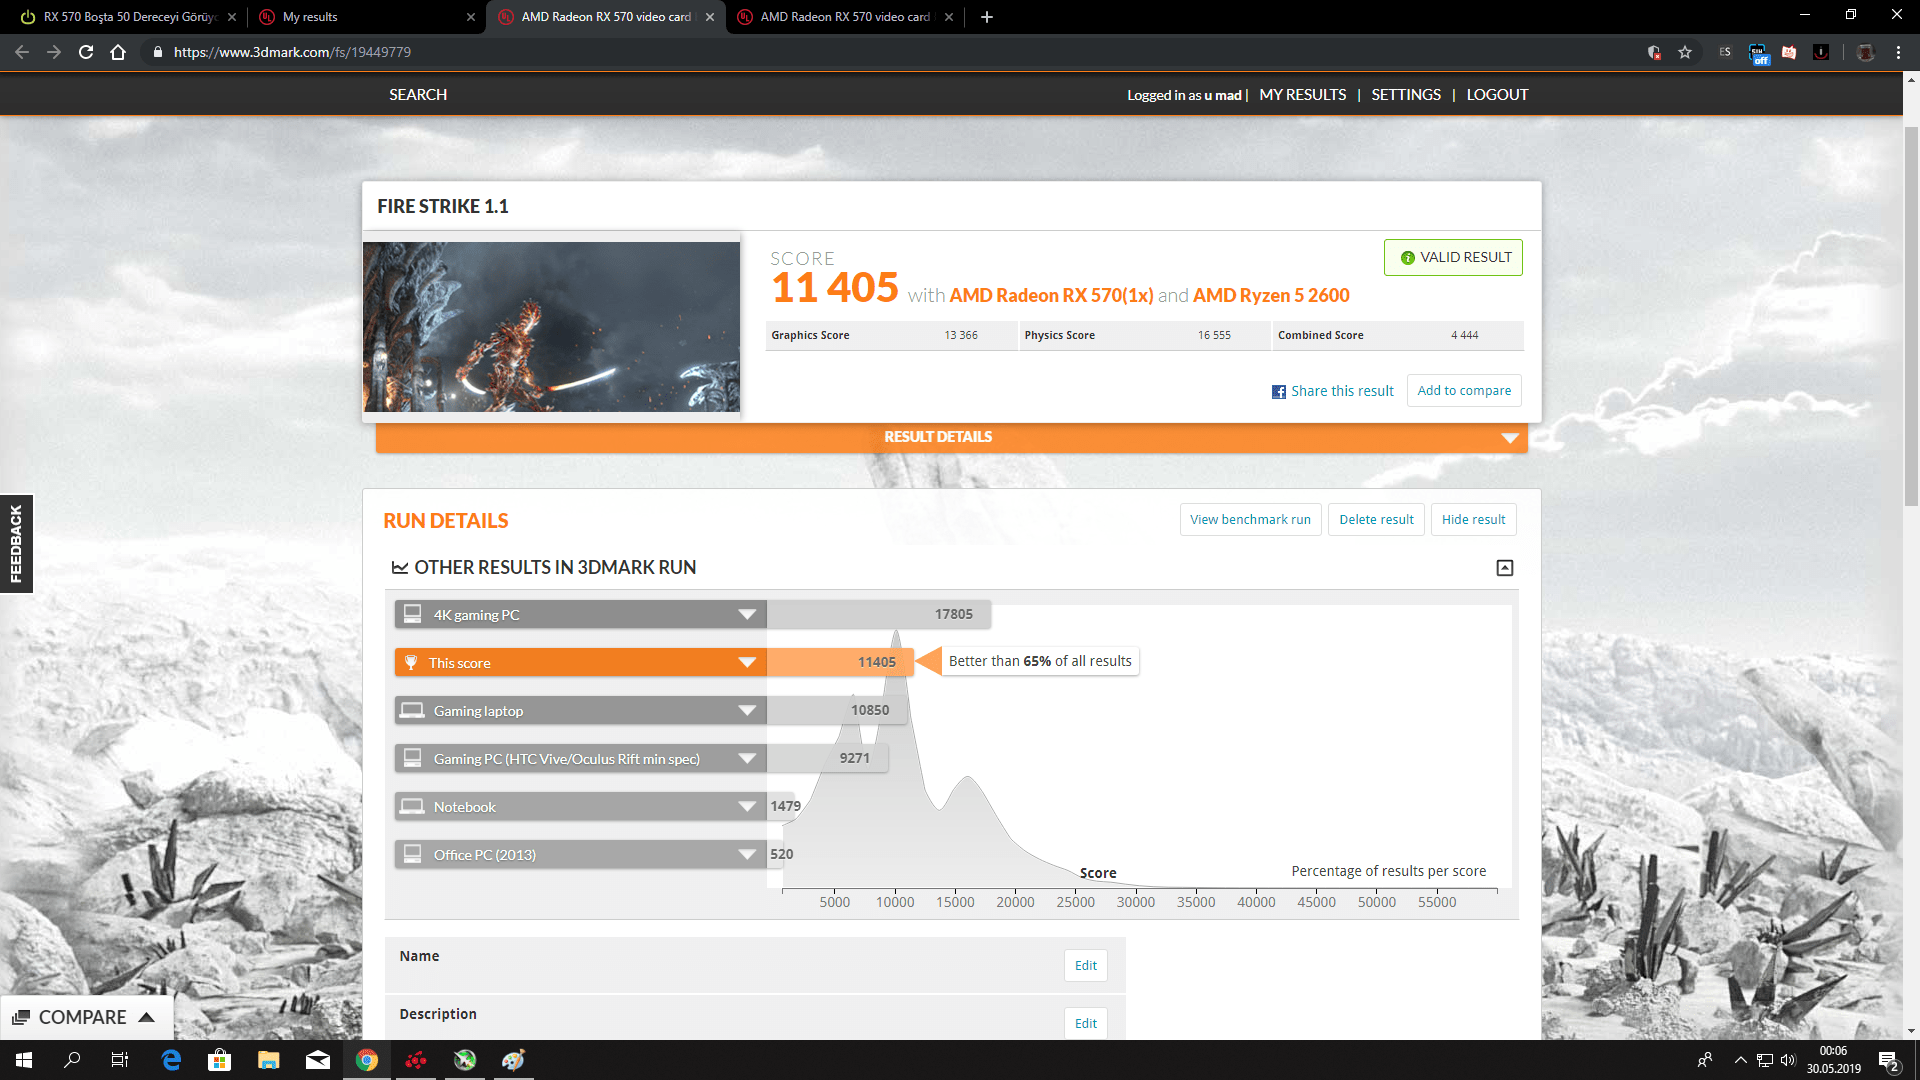Open the Chrome menu three-dots icon

(x=1898, y=52)
